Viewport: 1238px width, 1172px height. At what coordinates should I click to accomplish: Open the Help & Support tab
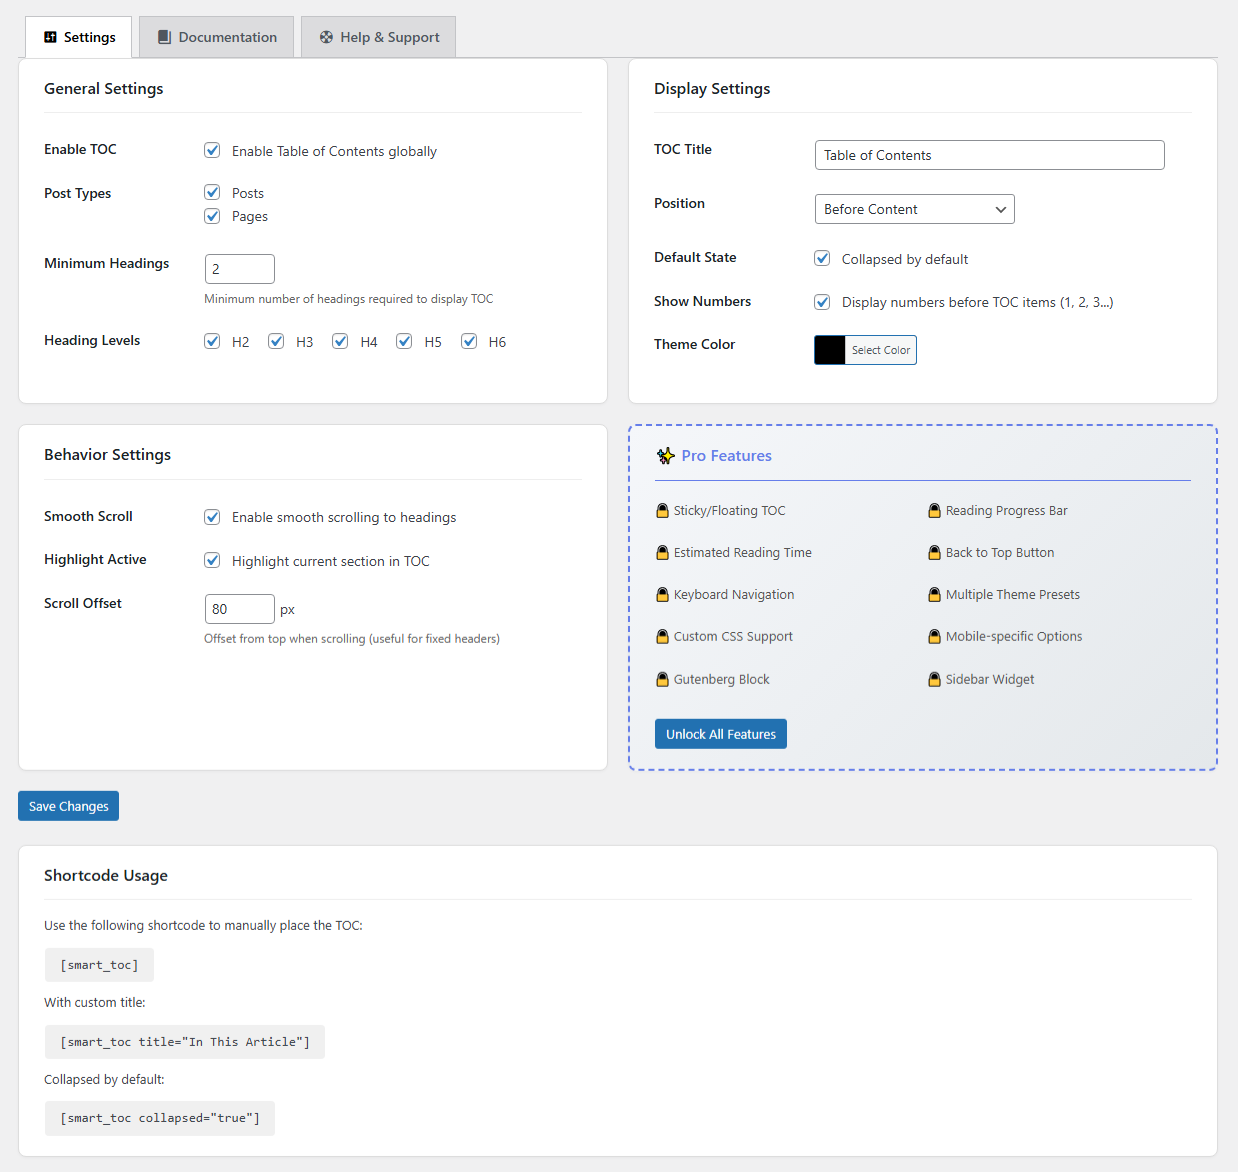tap(379, 37)
